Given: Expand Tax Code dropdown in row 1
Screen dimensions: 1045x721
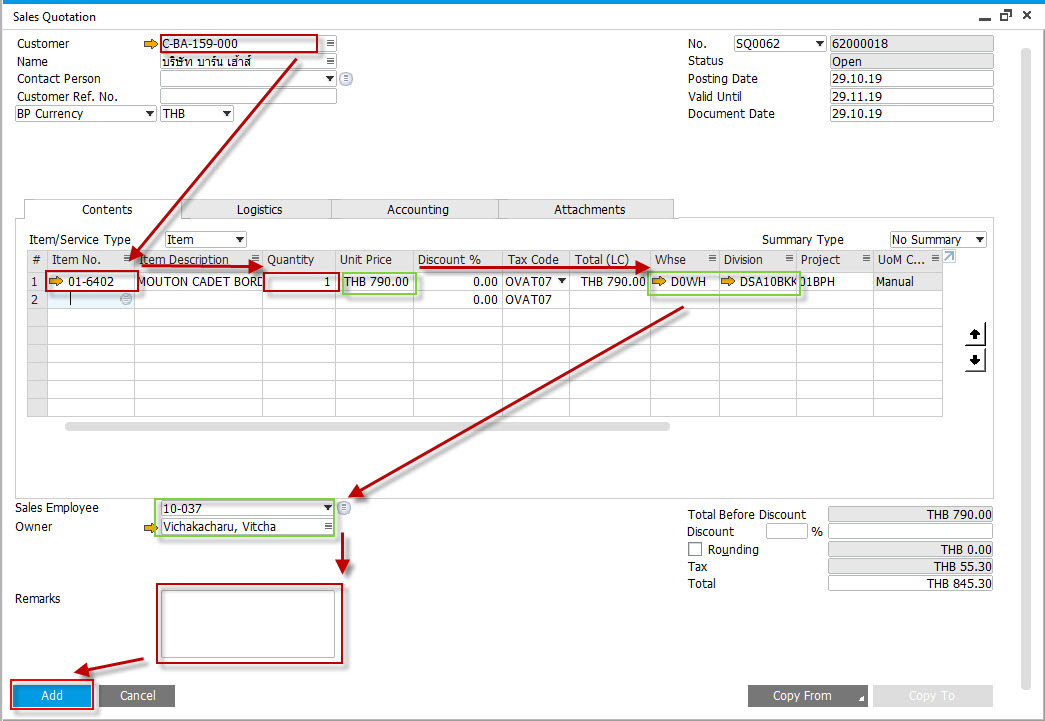Looking at the screenshot, I should coord(562,281).
